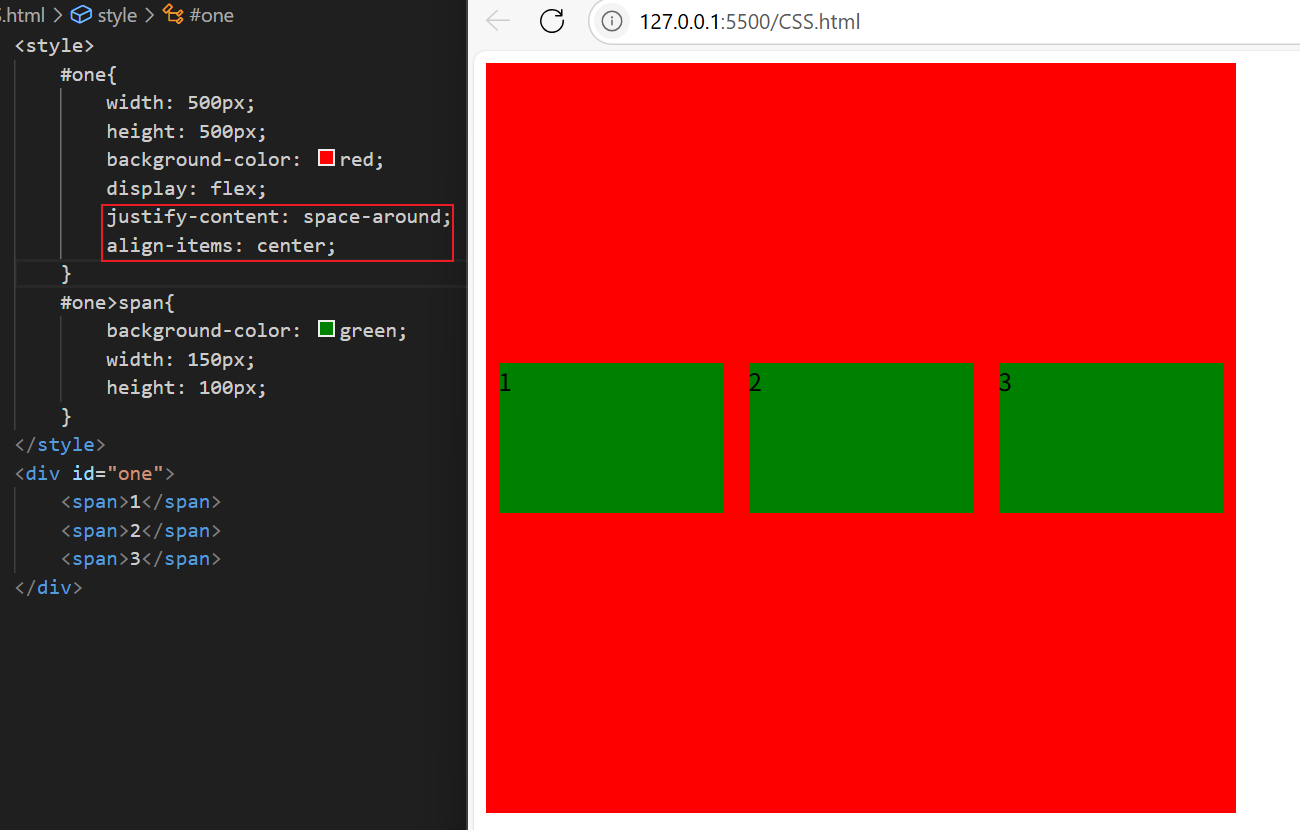Place cursor on the #one{ selector line
Viewport: 1300px width, 830px height.
(x=89, y=74)
